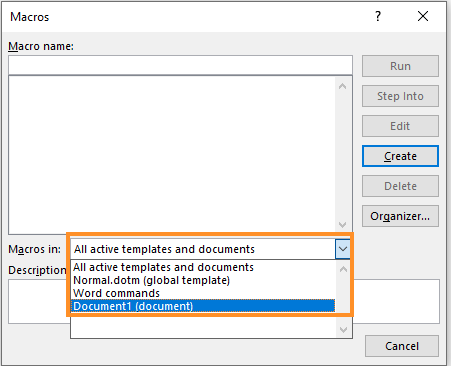Click the Macro name input field

click(x=180, y=65)
